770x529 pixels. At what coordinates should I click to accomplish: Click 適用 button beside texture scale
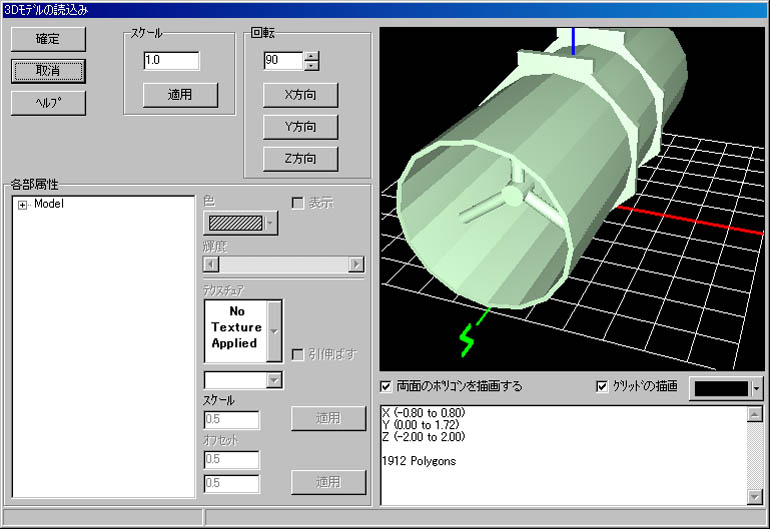pos(329,418)
